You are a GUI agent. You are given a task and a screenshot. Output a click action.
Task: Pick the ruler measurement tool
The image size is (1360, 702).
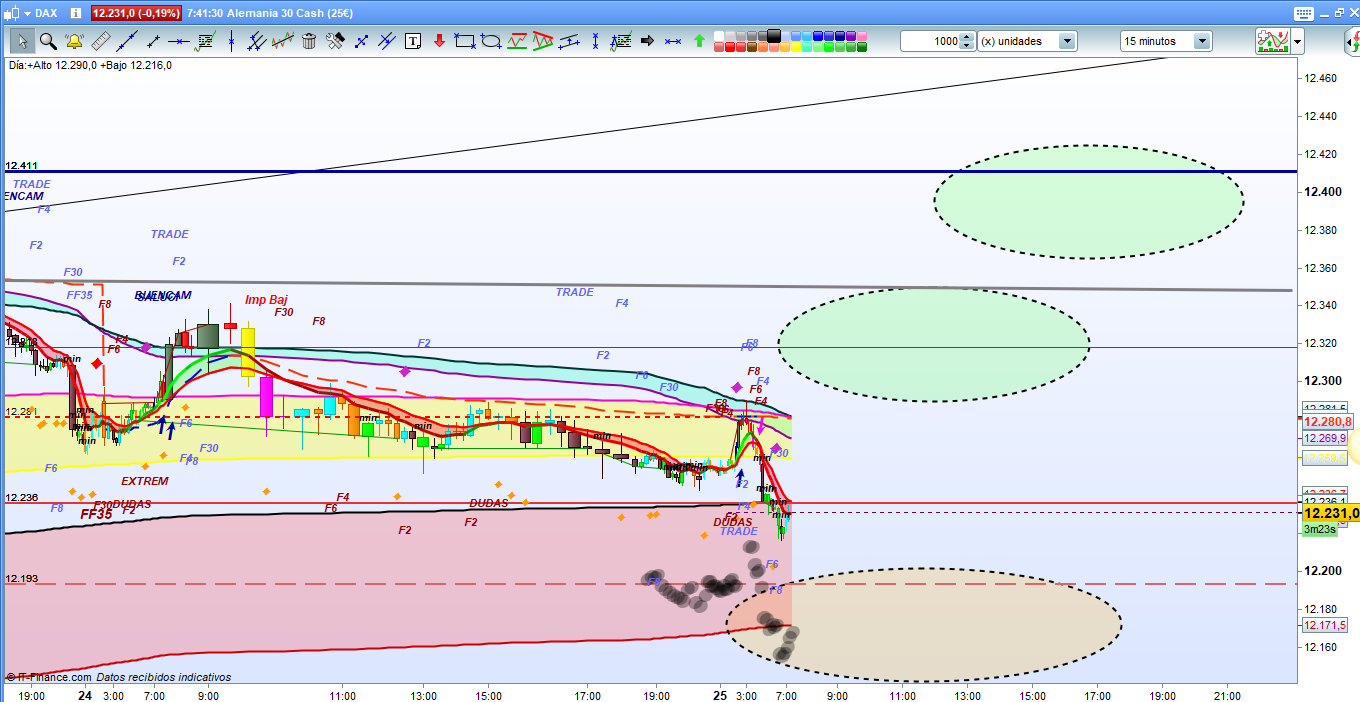[x=100, y=41]
